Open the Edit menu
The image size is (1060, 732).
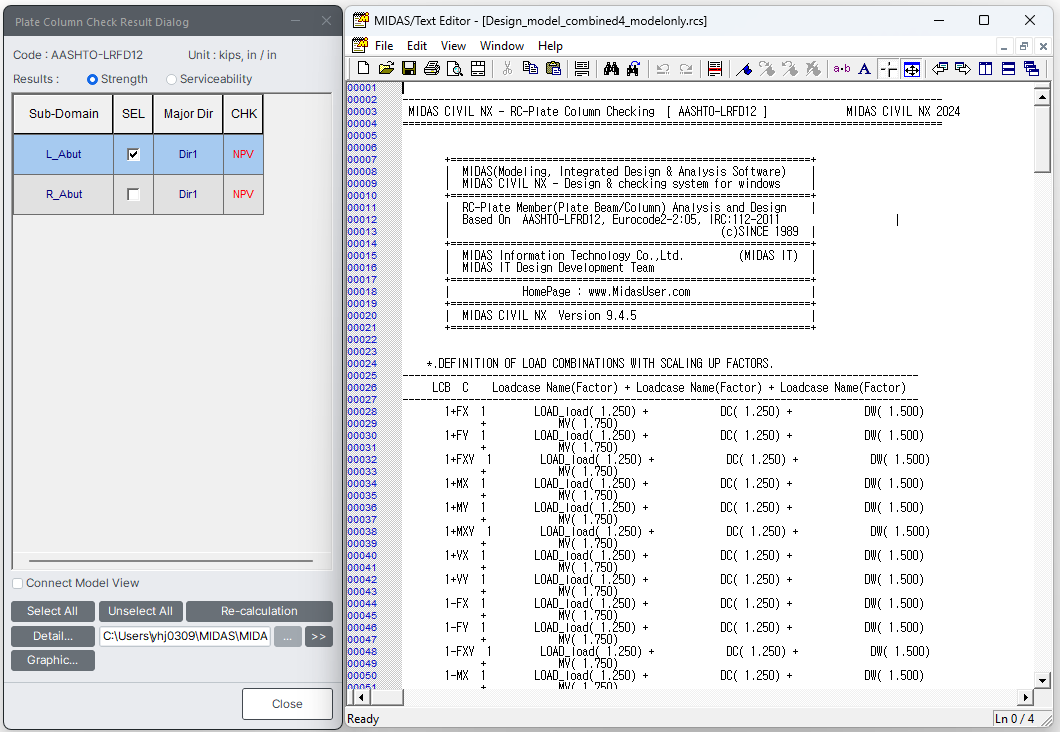coord(417,46)
